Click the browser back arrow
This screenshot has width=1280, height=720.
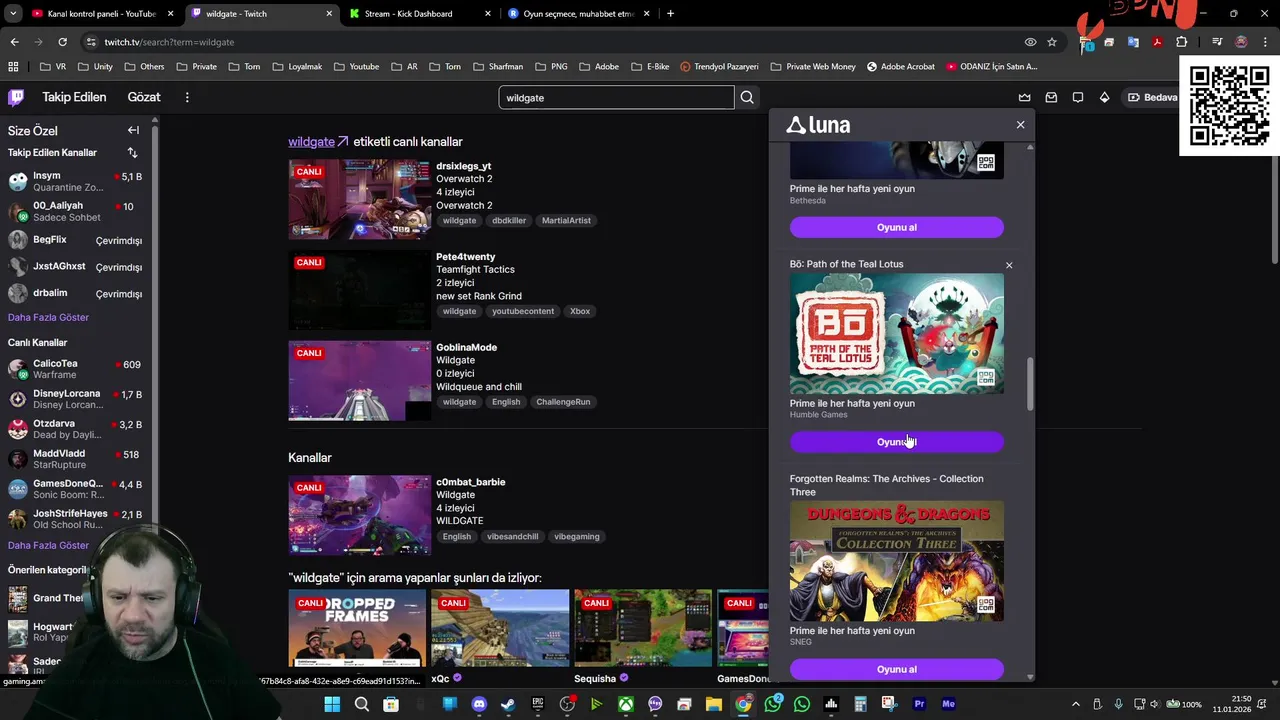(x=14, y=42)
